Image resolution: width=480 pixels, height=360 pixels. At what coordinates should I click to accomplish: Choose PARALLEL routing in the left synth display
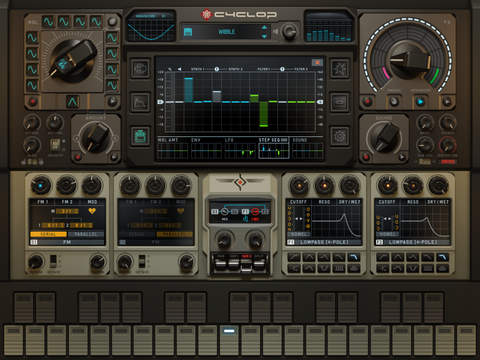pyautogui.click(x=86, y=234)
